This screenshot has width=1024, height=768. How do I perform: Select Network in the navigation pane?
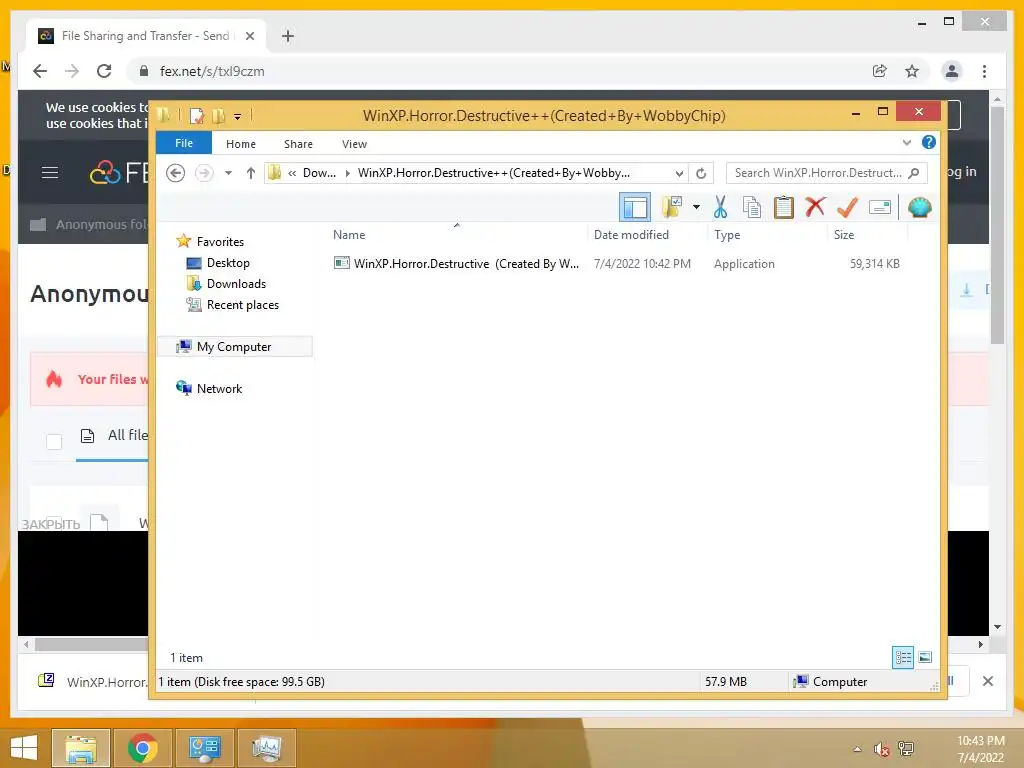click(x=219, y=389)
